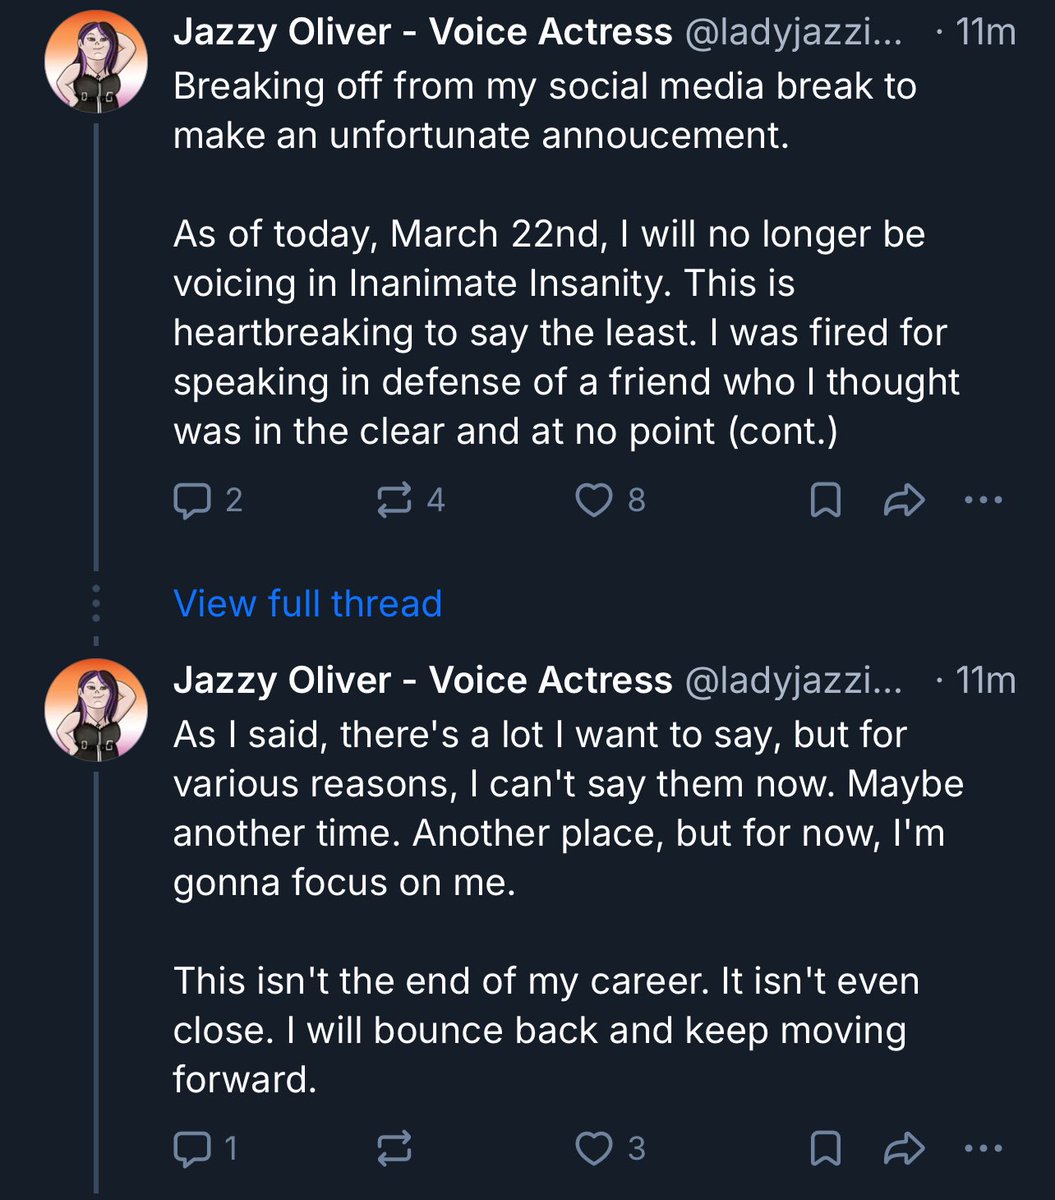Open the View full thread link
This screenshot has width=1055, height=1200.
pyautogui.click(x=307, y=603)
